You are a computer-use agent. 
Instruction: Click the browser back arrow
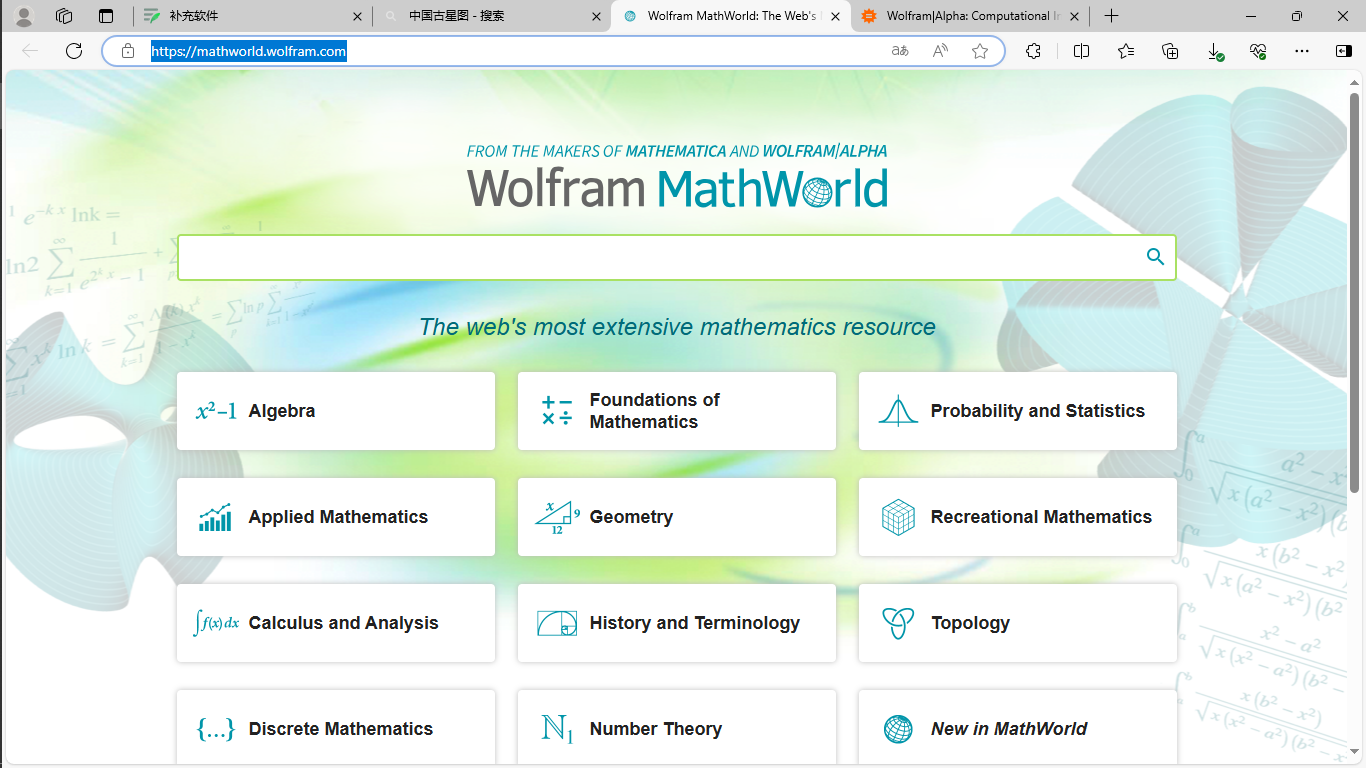pos(30,51)
